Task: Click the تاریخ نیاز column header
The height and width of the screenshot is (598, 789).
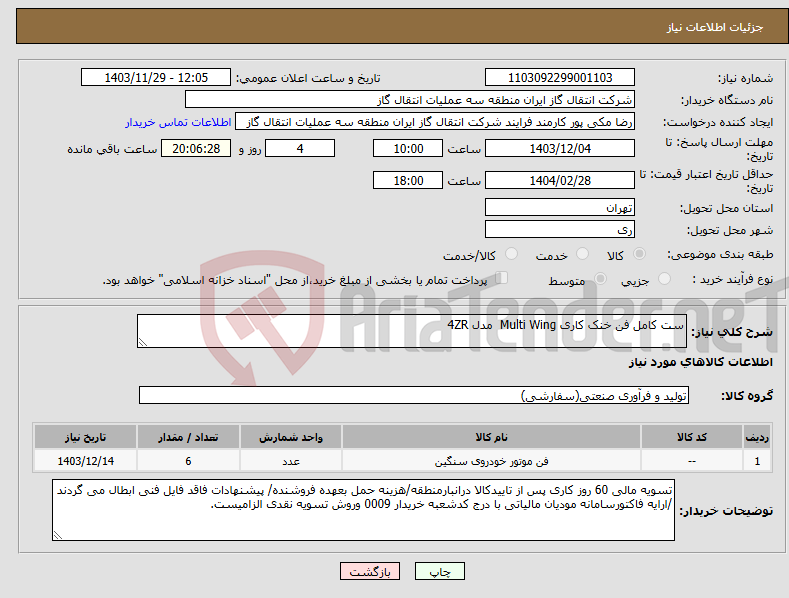Action: tap(86, 437)
